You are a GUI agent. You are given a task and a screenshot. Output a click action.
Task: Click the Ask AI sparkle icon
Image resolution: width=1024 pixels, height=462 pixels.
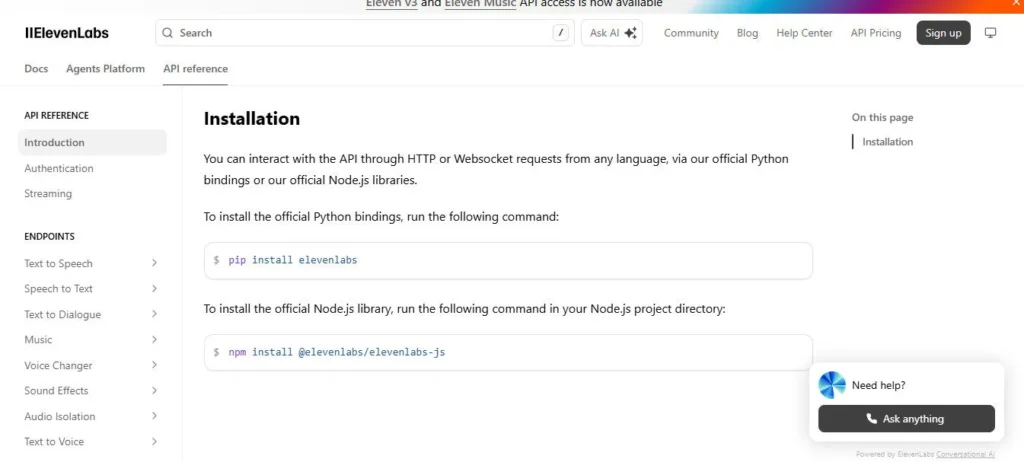pyautogui.click(x=630, y=33)
